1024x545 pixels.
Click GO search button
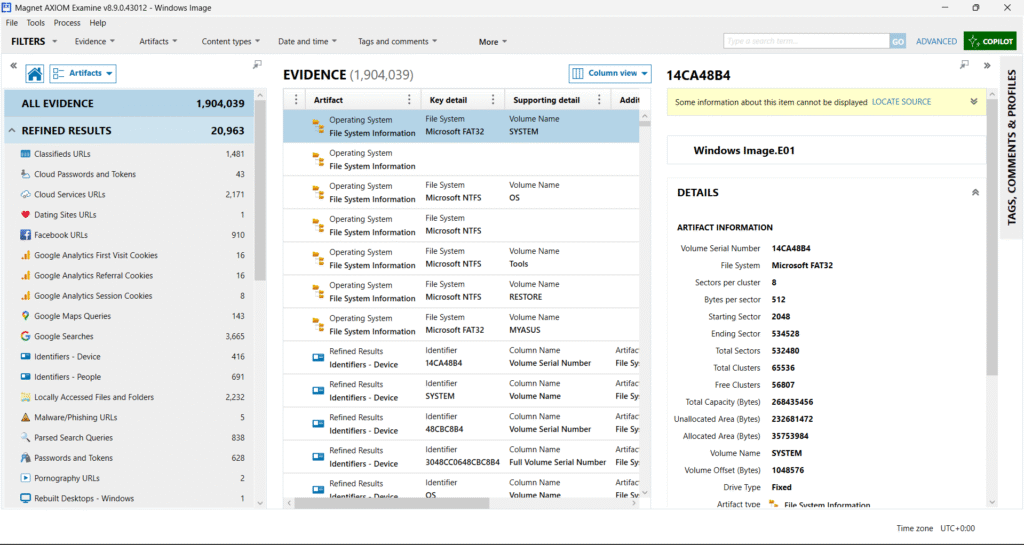pyautogui.click(x=898, y=41)
